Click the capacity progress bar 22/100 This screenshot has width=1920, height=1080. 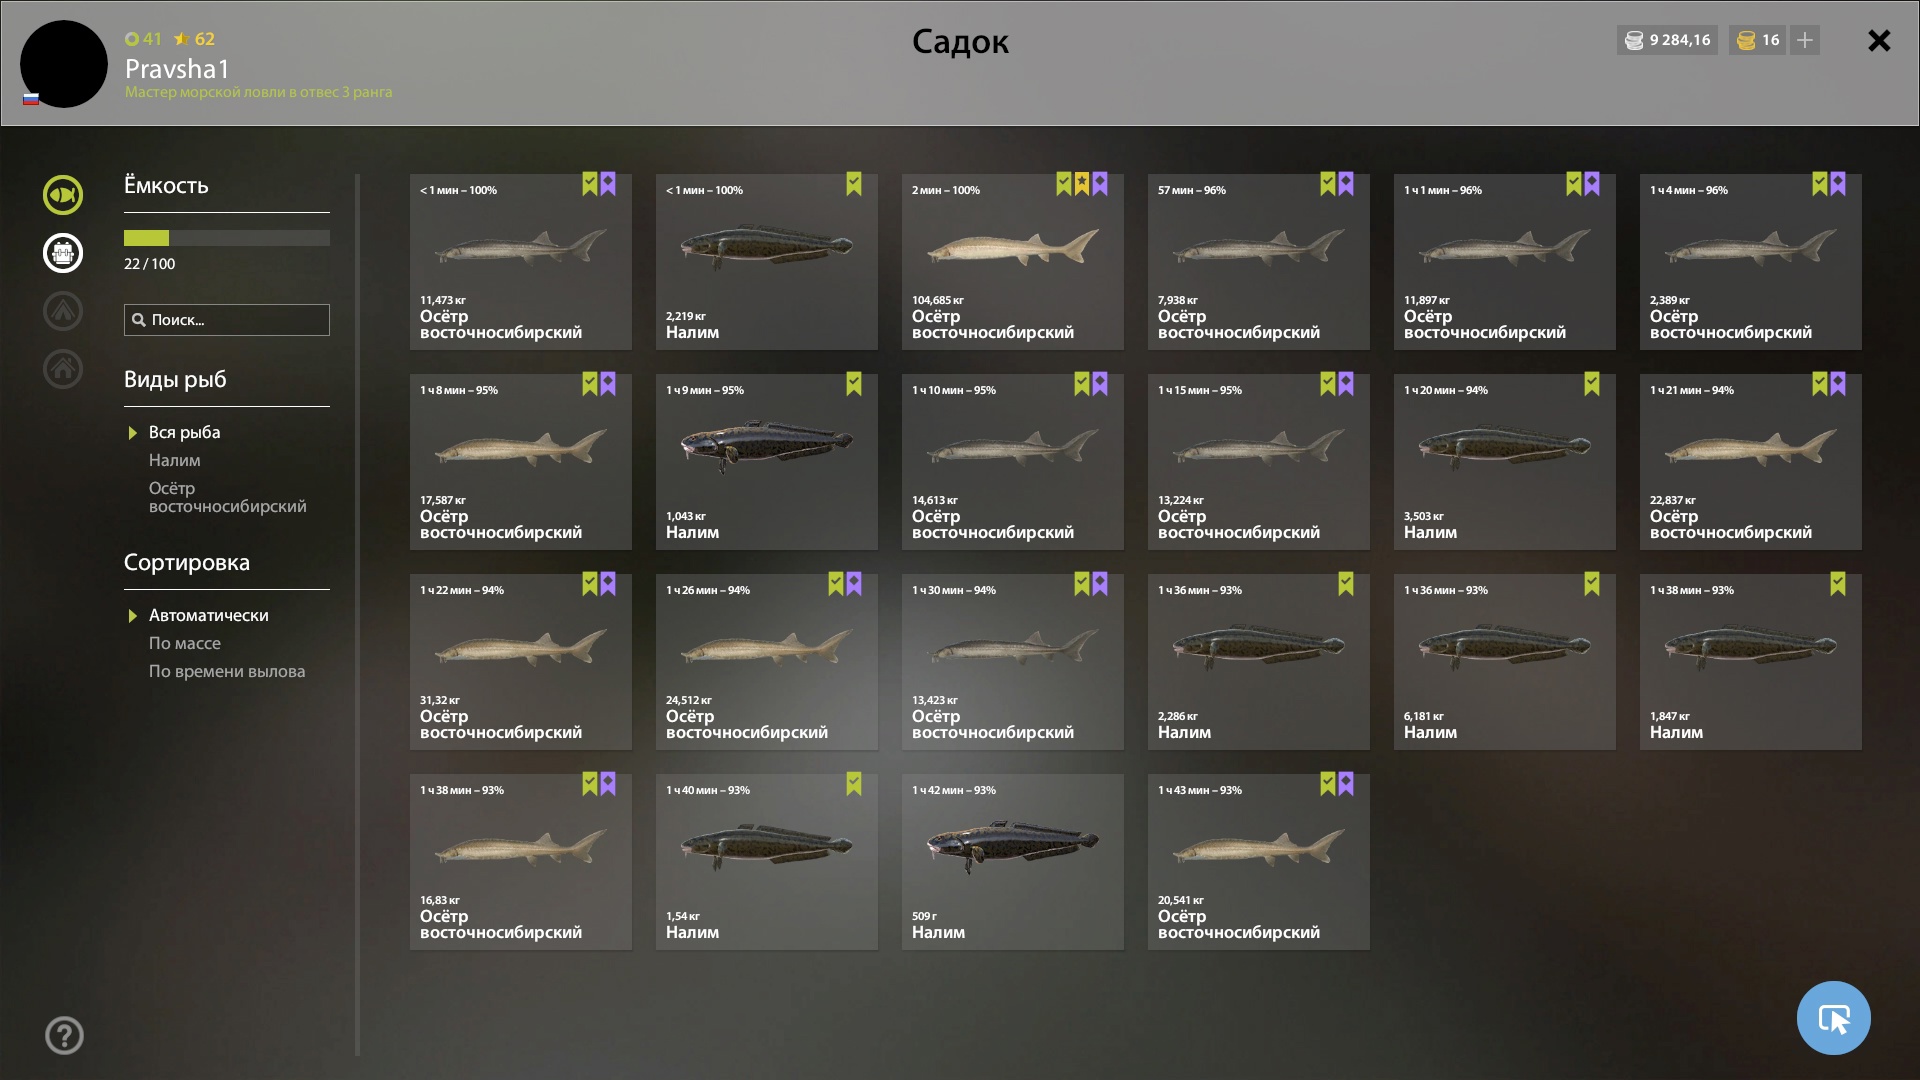227,238
